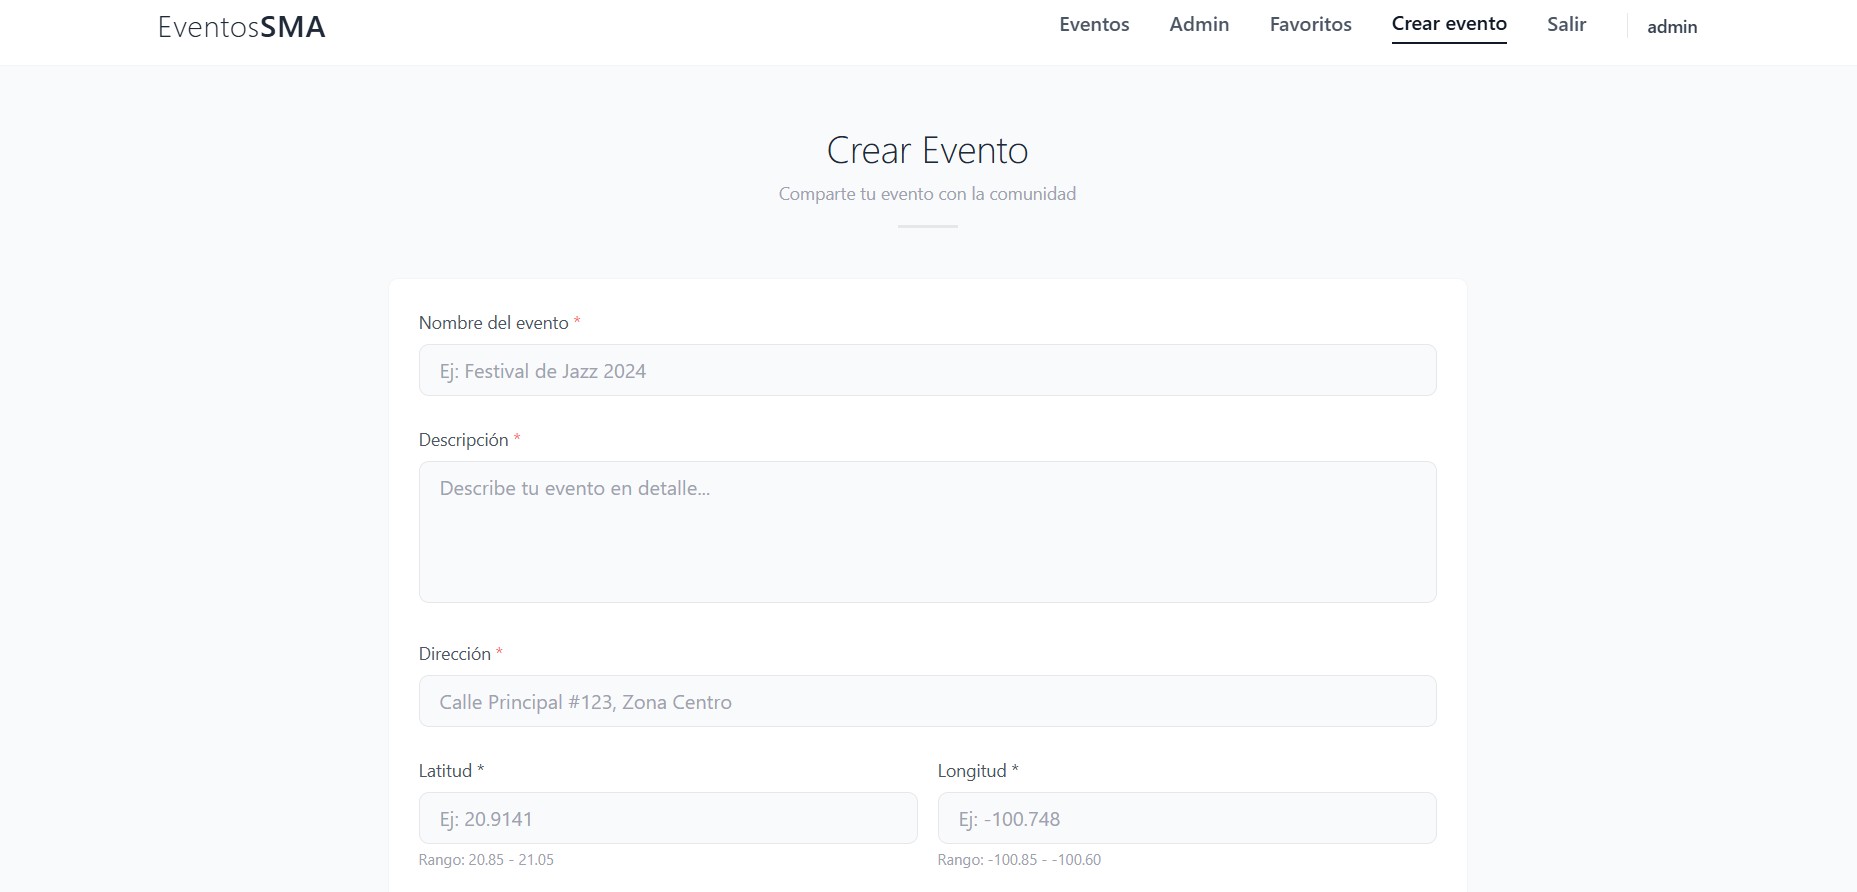This screenshot has width=1857, height=892.
Task: Click the admin username in header
Action: 1672,27
